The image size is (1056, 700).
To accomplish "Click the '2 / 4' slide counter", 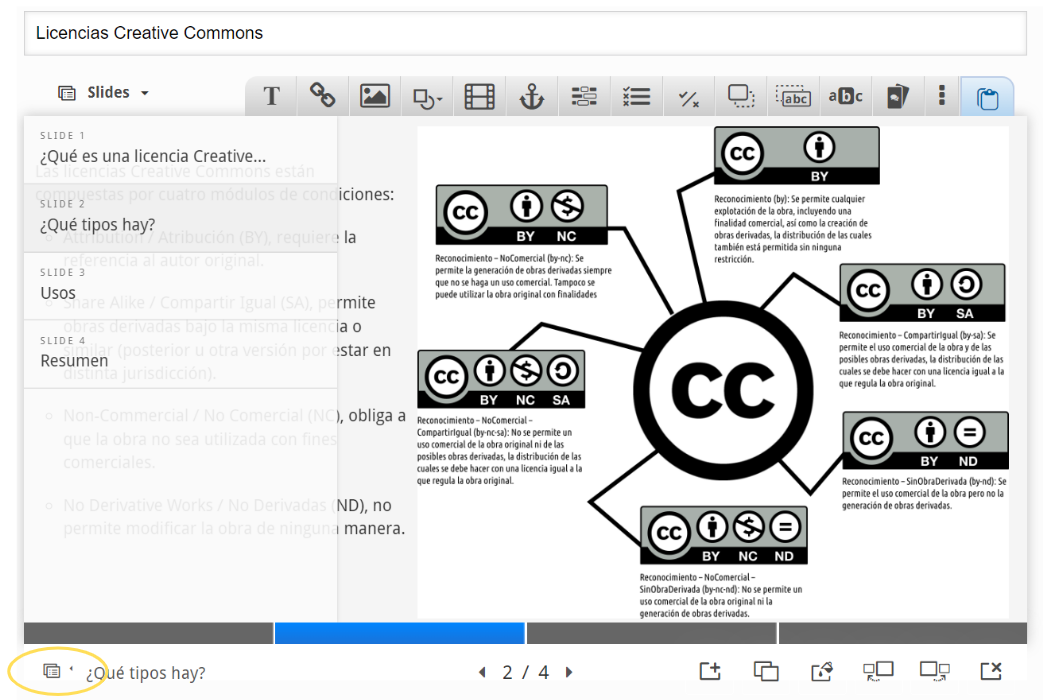I will pos(525,672).
